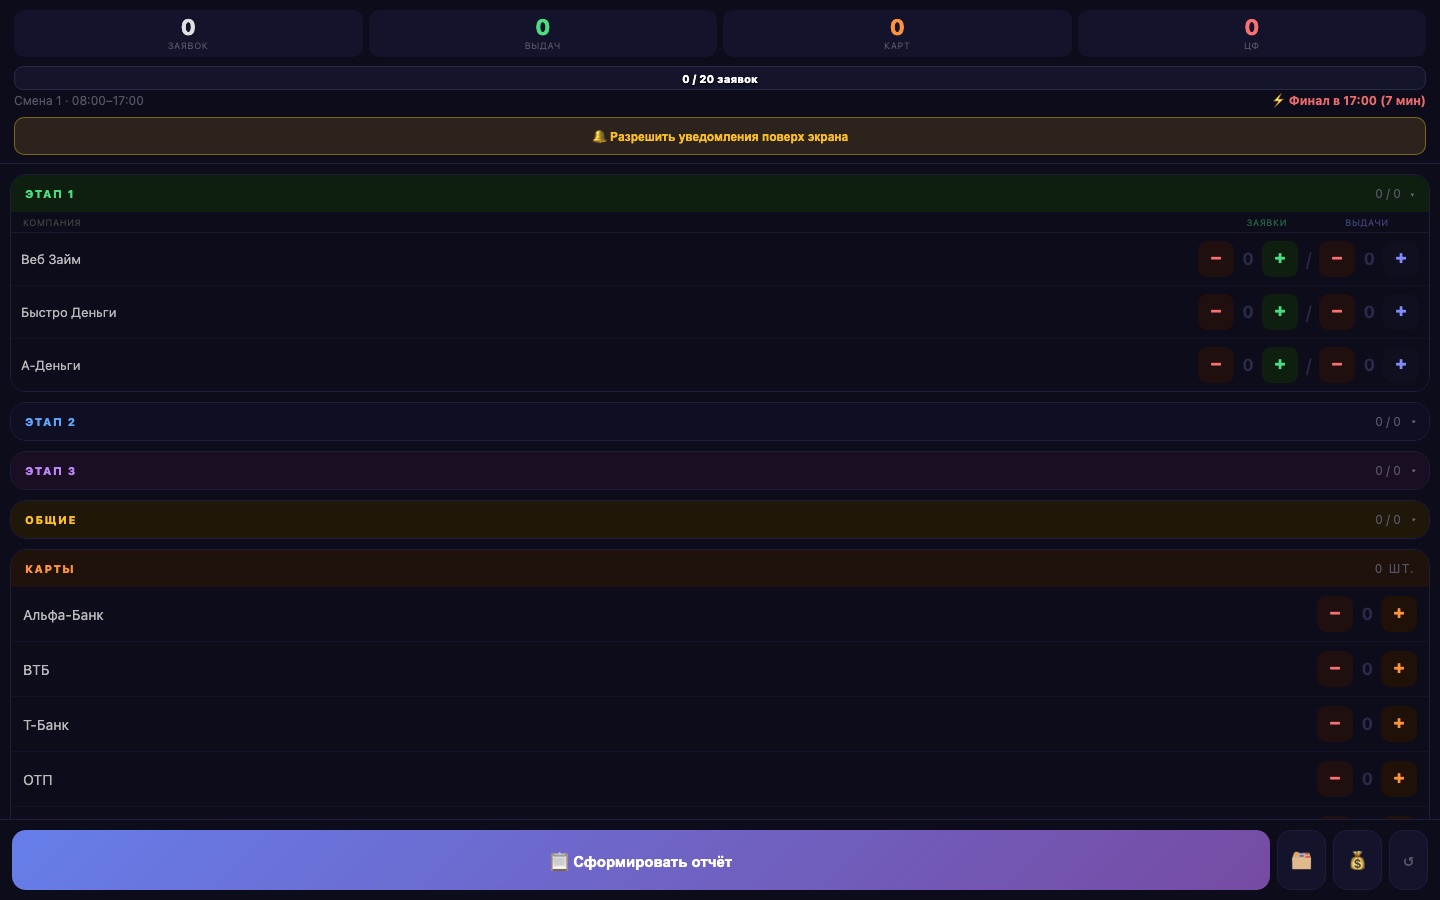Increase заявки for Веб Займ

[x=1280, y=259]
